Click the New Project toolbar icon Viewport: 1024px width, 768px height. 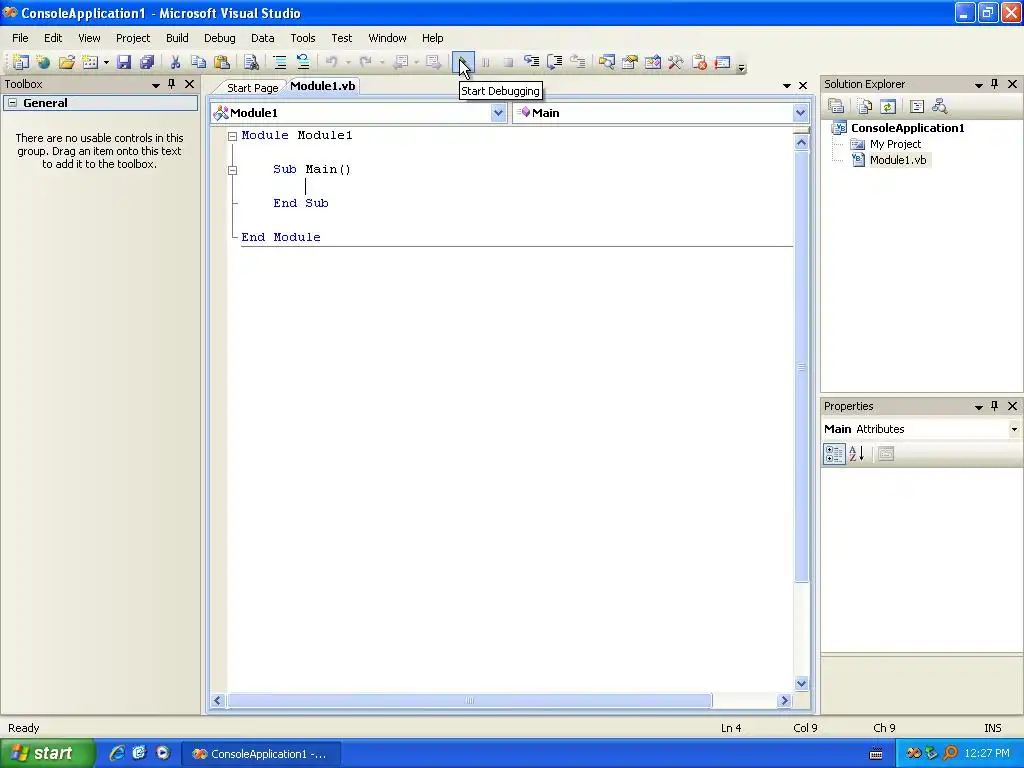tap(21, 62)
